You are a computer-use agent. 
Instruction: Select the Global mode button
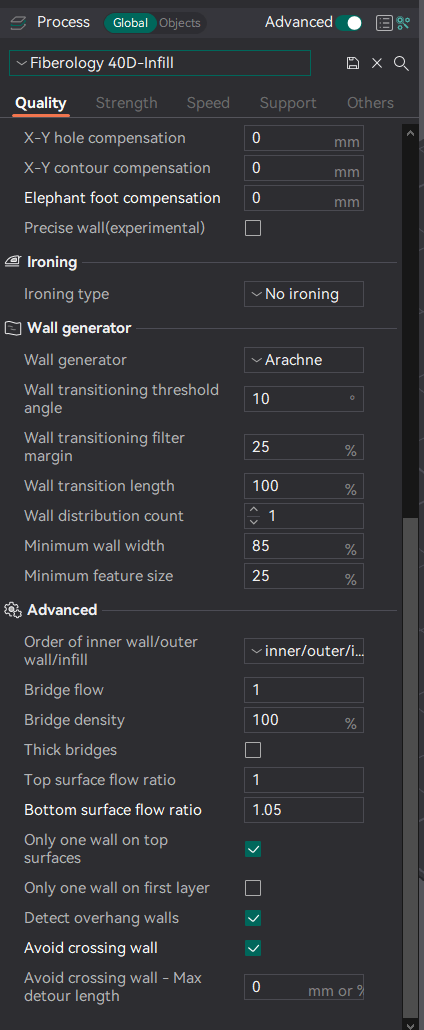[130, 23]
